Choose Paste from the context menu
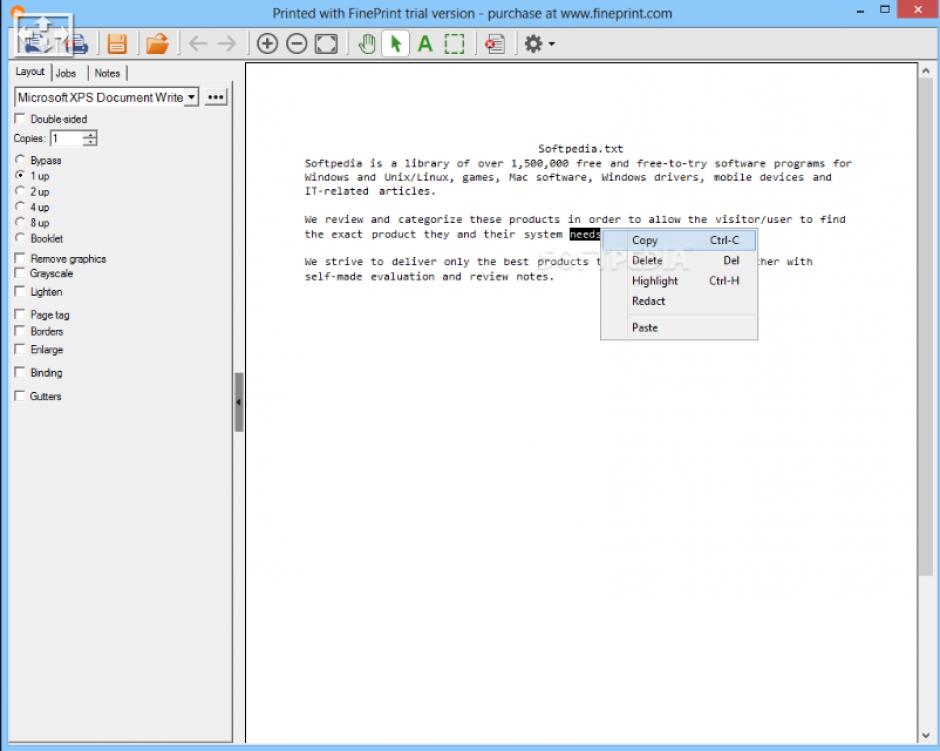 679,328
